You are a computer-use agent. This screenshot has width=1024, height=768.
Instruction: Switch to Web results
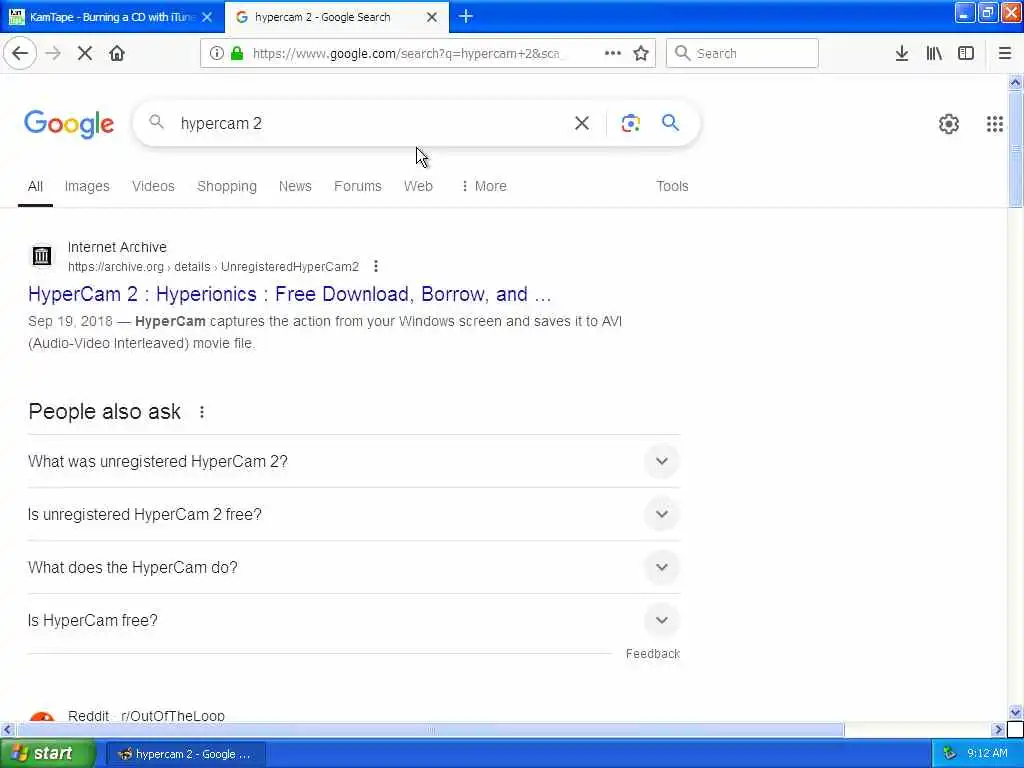(418, 186)
